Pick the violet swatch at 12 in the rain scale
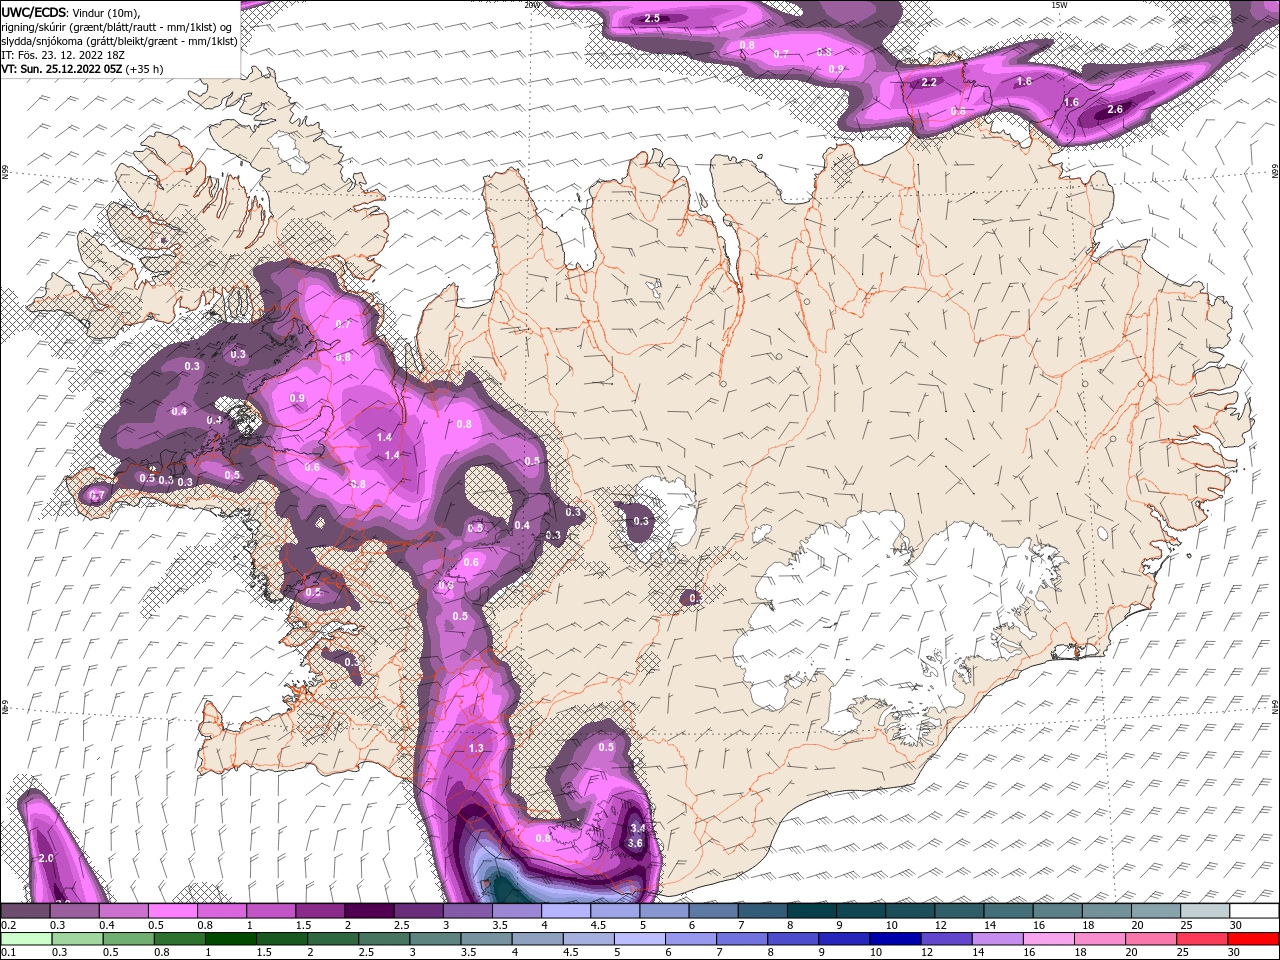This screenshot has height=960, width=1280. pos(948,938)
